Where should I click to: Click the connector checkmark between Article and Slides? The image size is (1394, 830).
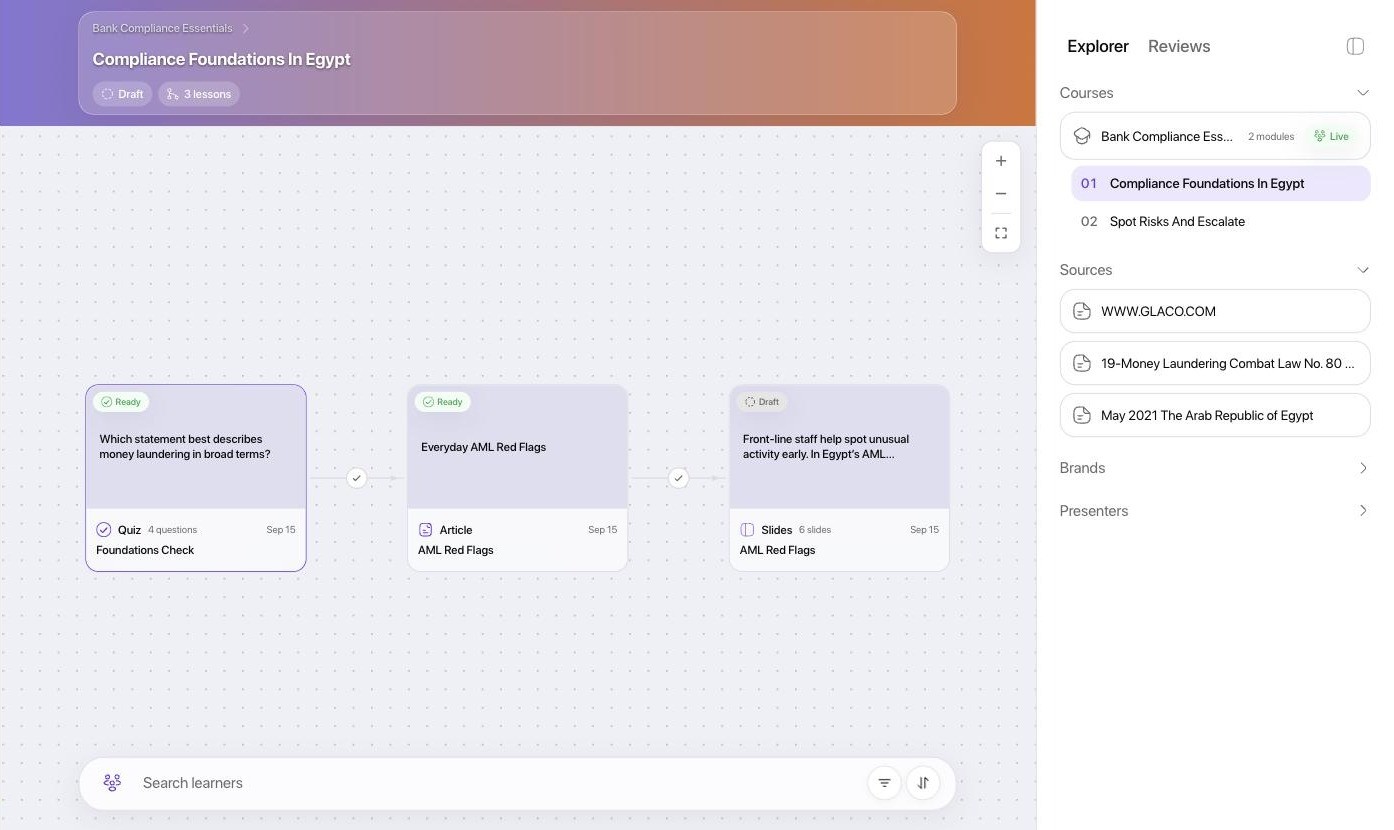click(679, 478)
